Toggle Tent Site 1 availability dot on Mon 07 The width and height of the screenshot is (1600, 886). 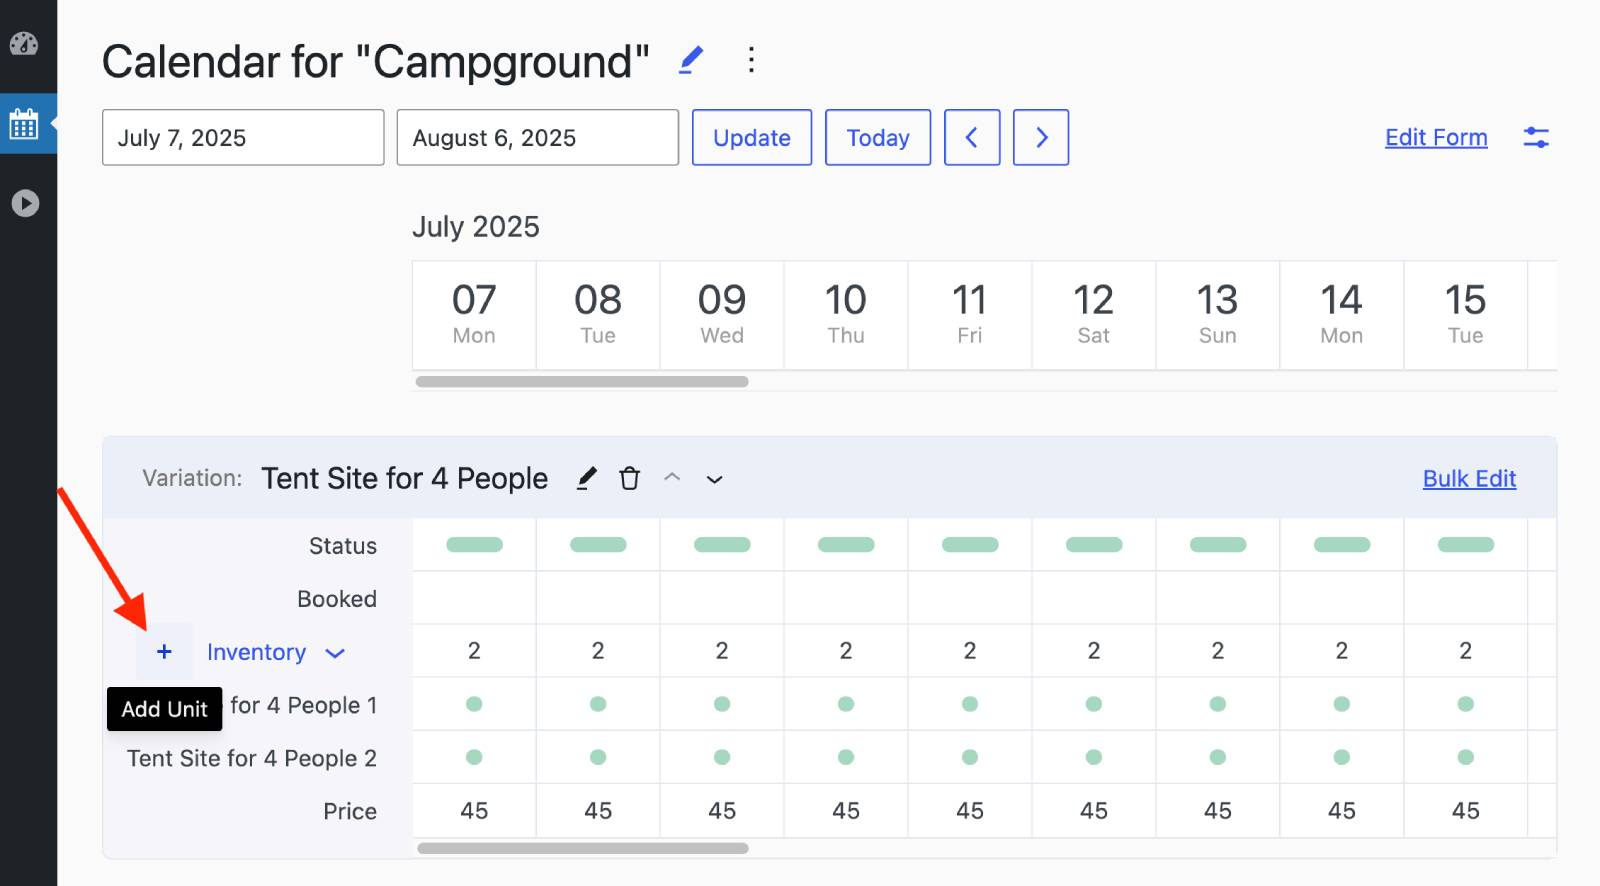(x=474, y=704)
